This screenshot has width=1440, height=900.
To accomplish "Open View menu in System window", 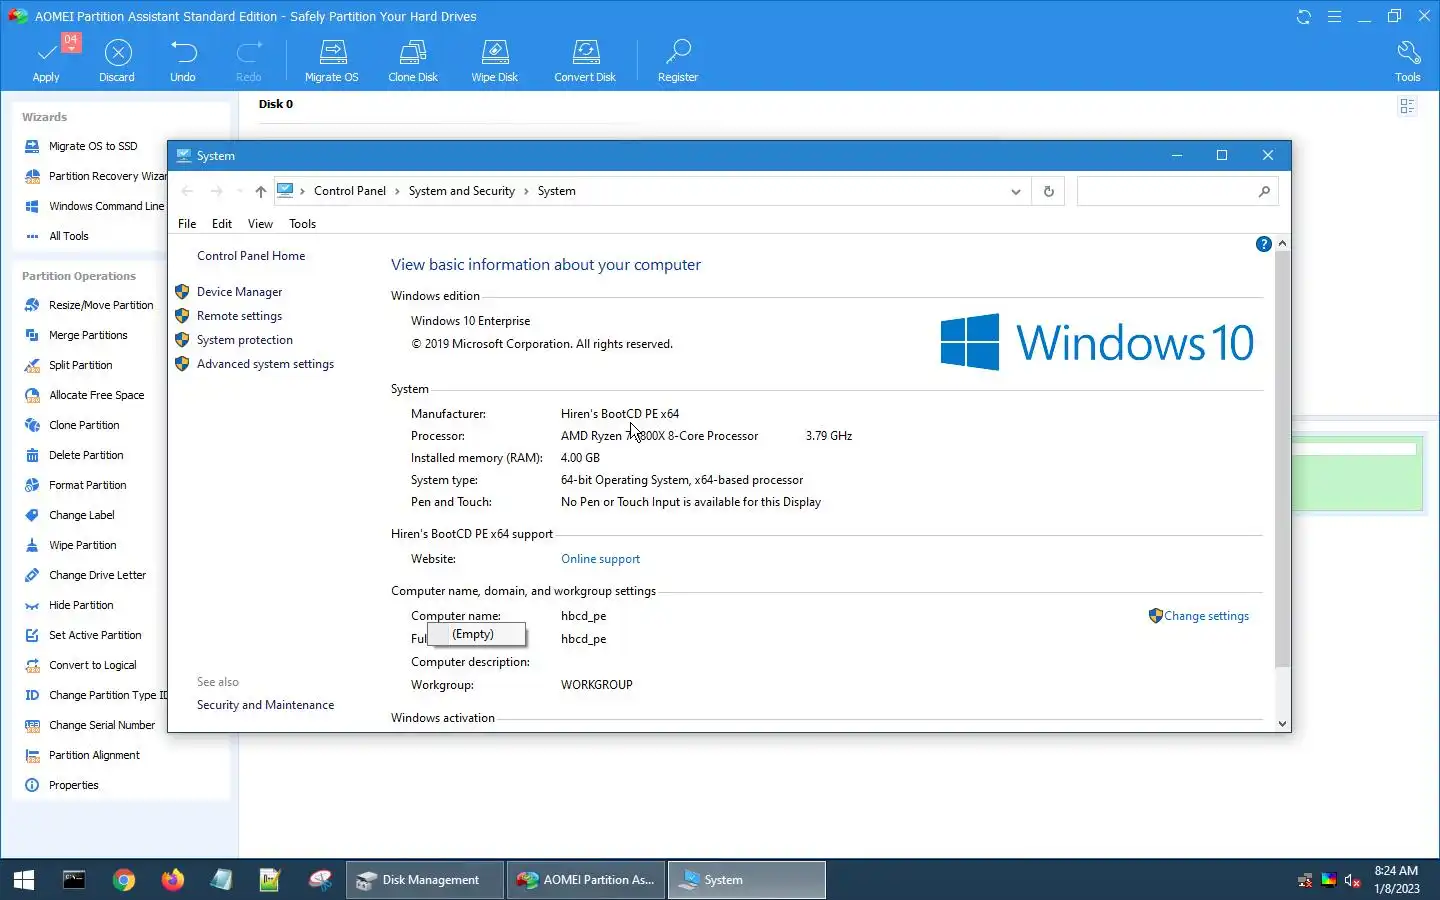I will [x=260, y=224].
